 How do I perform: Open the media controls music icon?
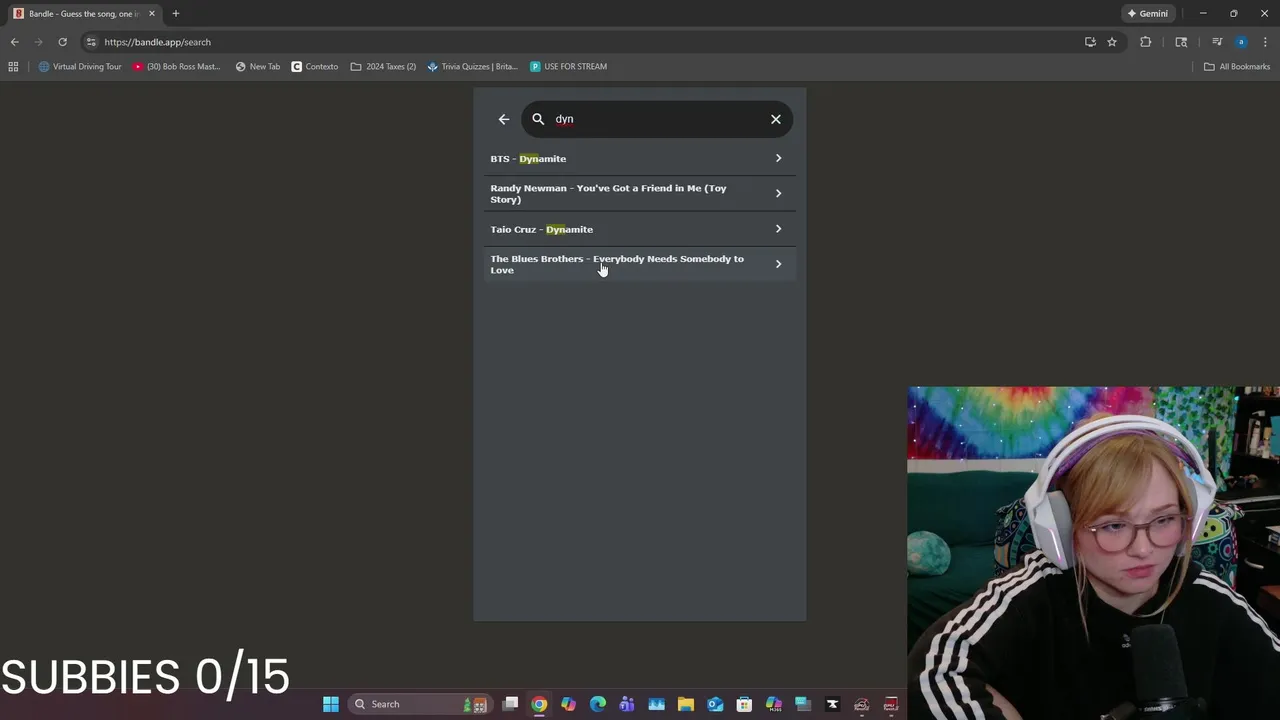point(1217,42)
